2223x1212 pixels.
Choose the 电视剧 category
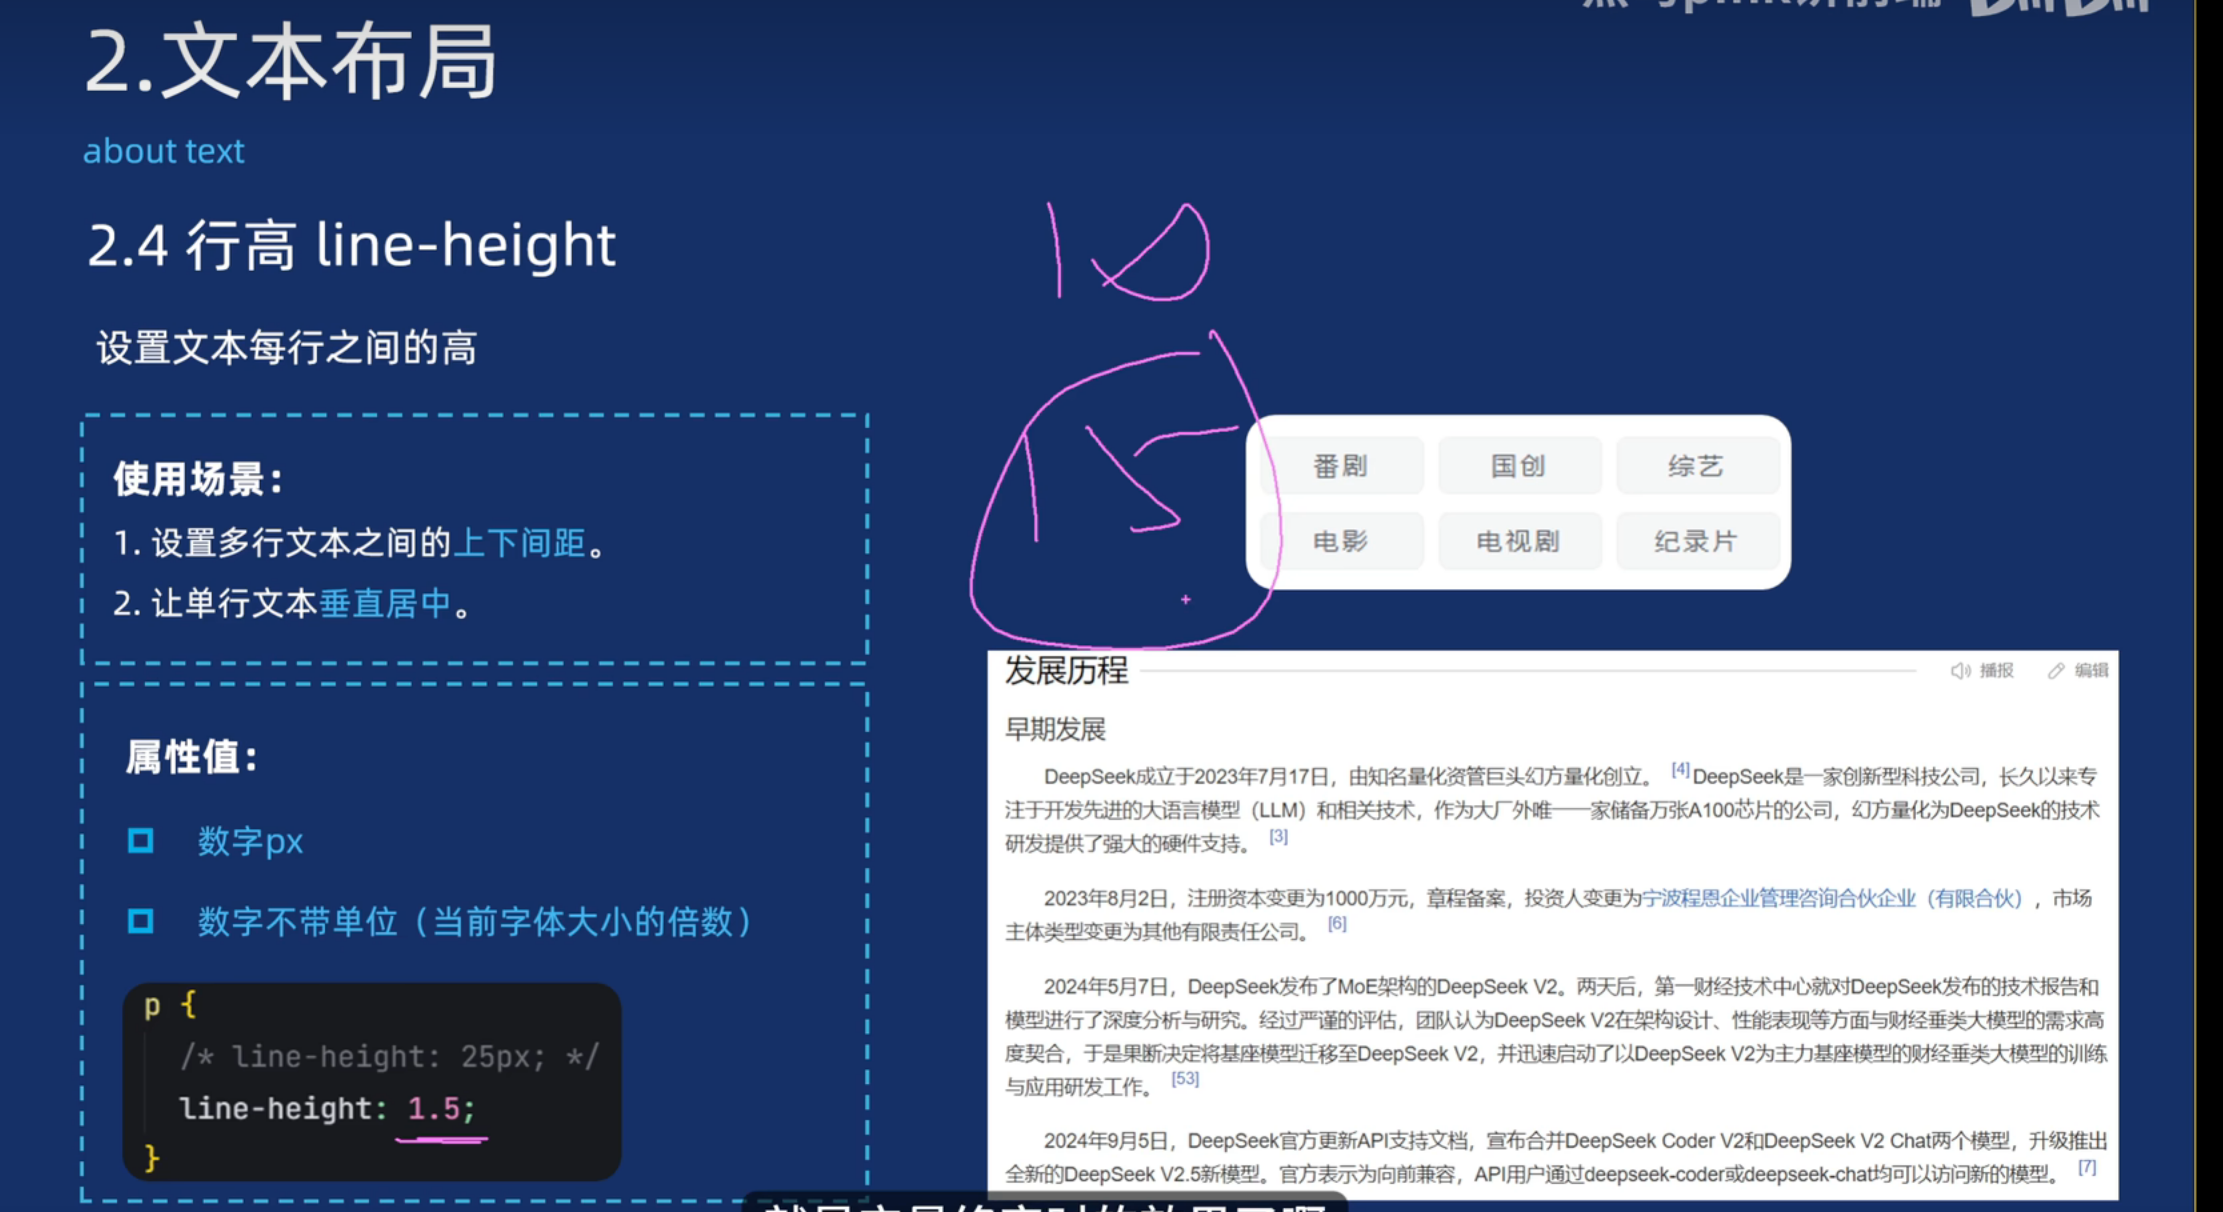[x=1518, y=541]
